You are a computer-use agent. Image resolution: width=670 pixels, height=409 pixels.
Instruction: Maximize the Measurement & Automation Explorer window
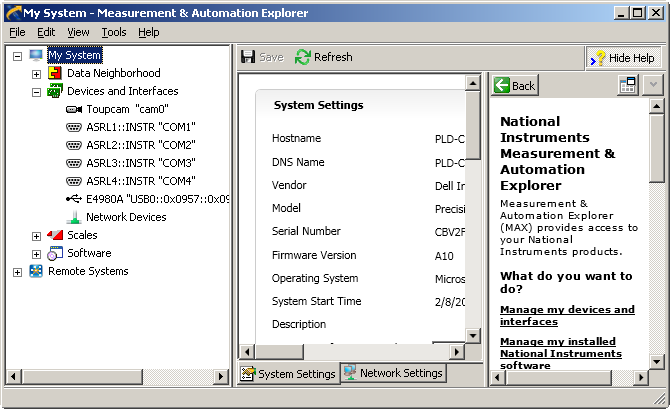coord(637,13)
